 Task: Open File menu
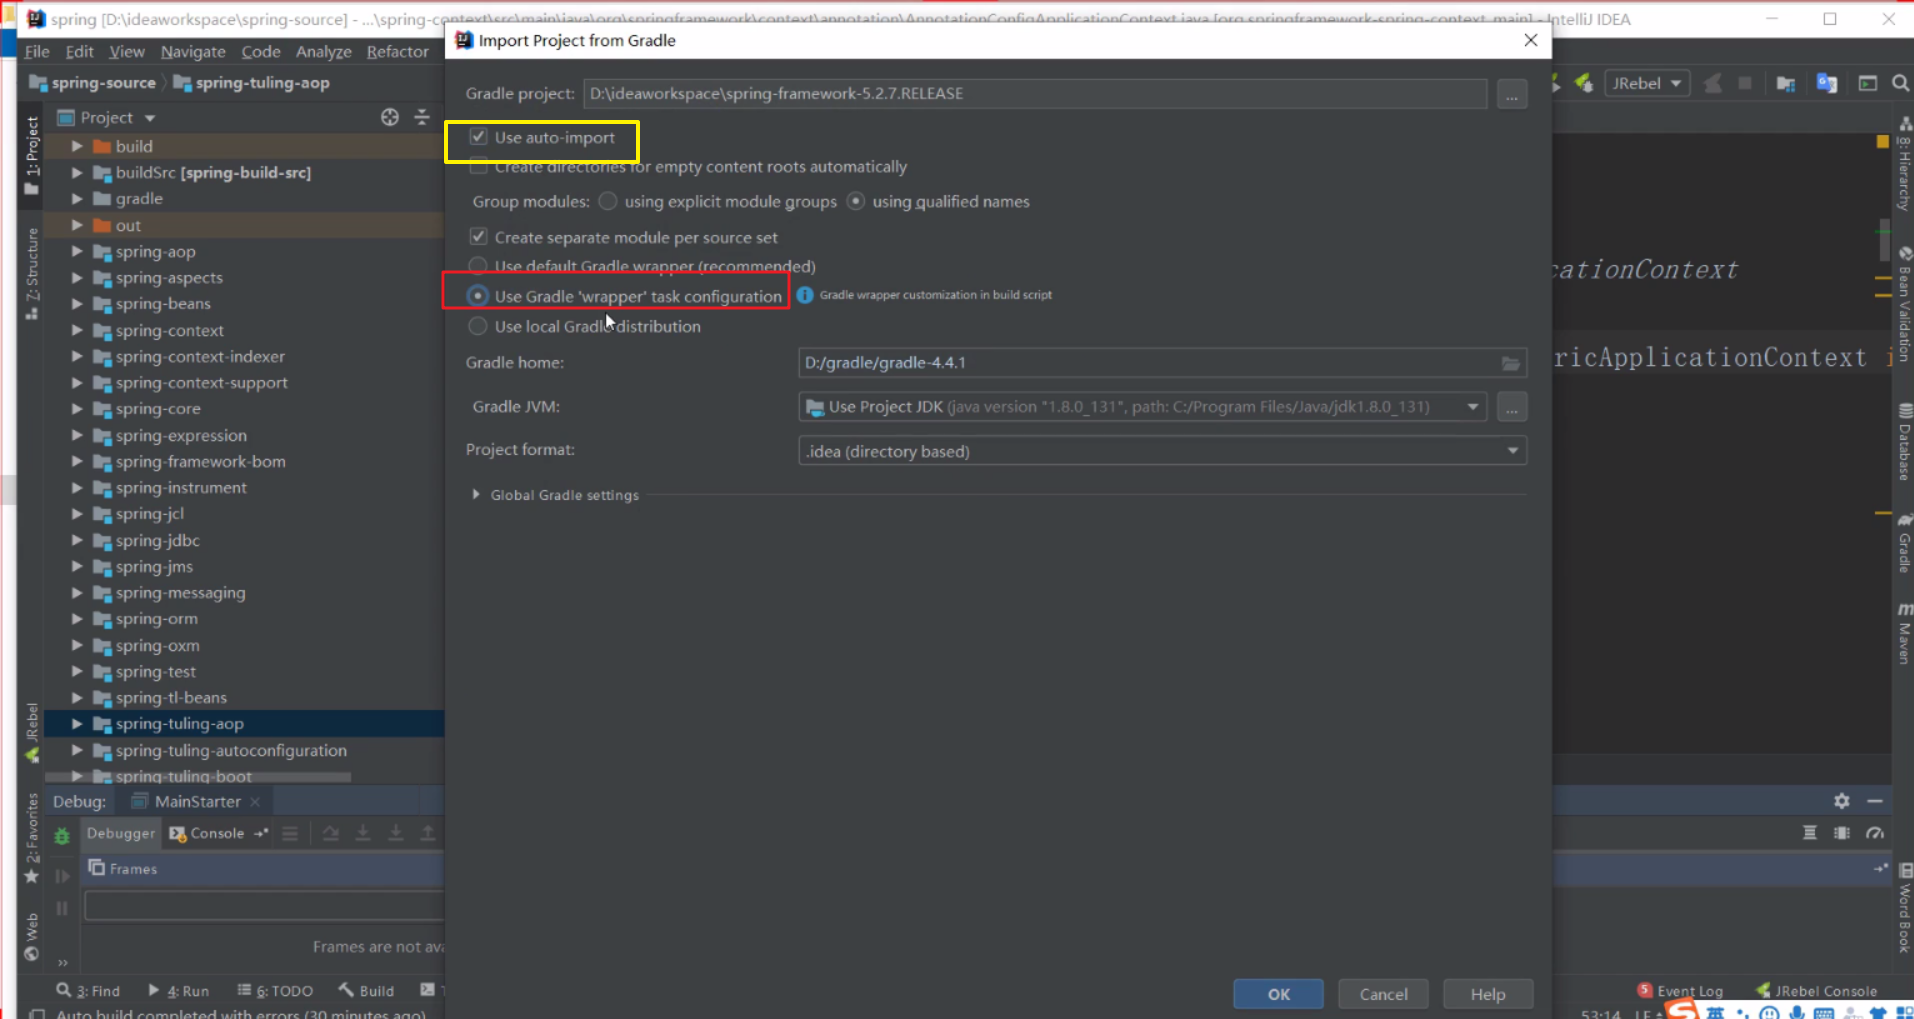[37, 51]
